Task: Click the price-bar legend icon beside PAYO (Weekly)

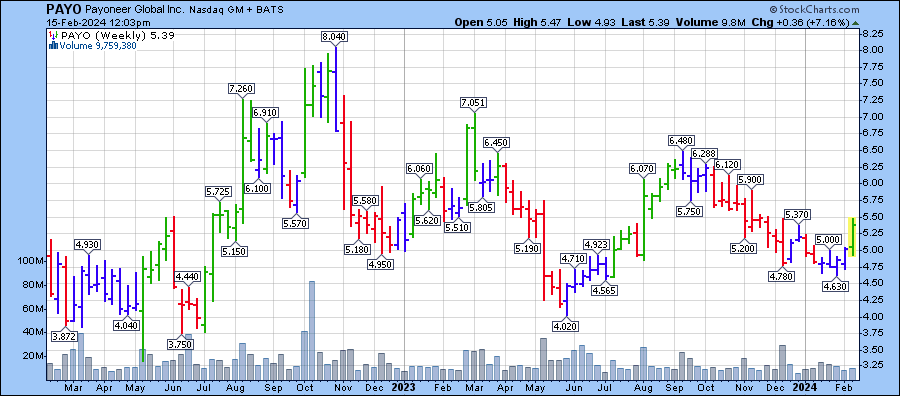Action: [53, 36]
